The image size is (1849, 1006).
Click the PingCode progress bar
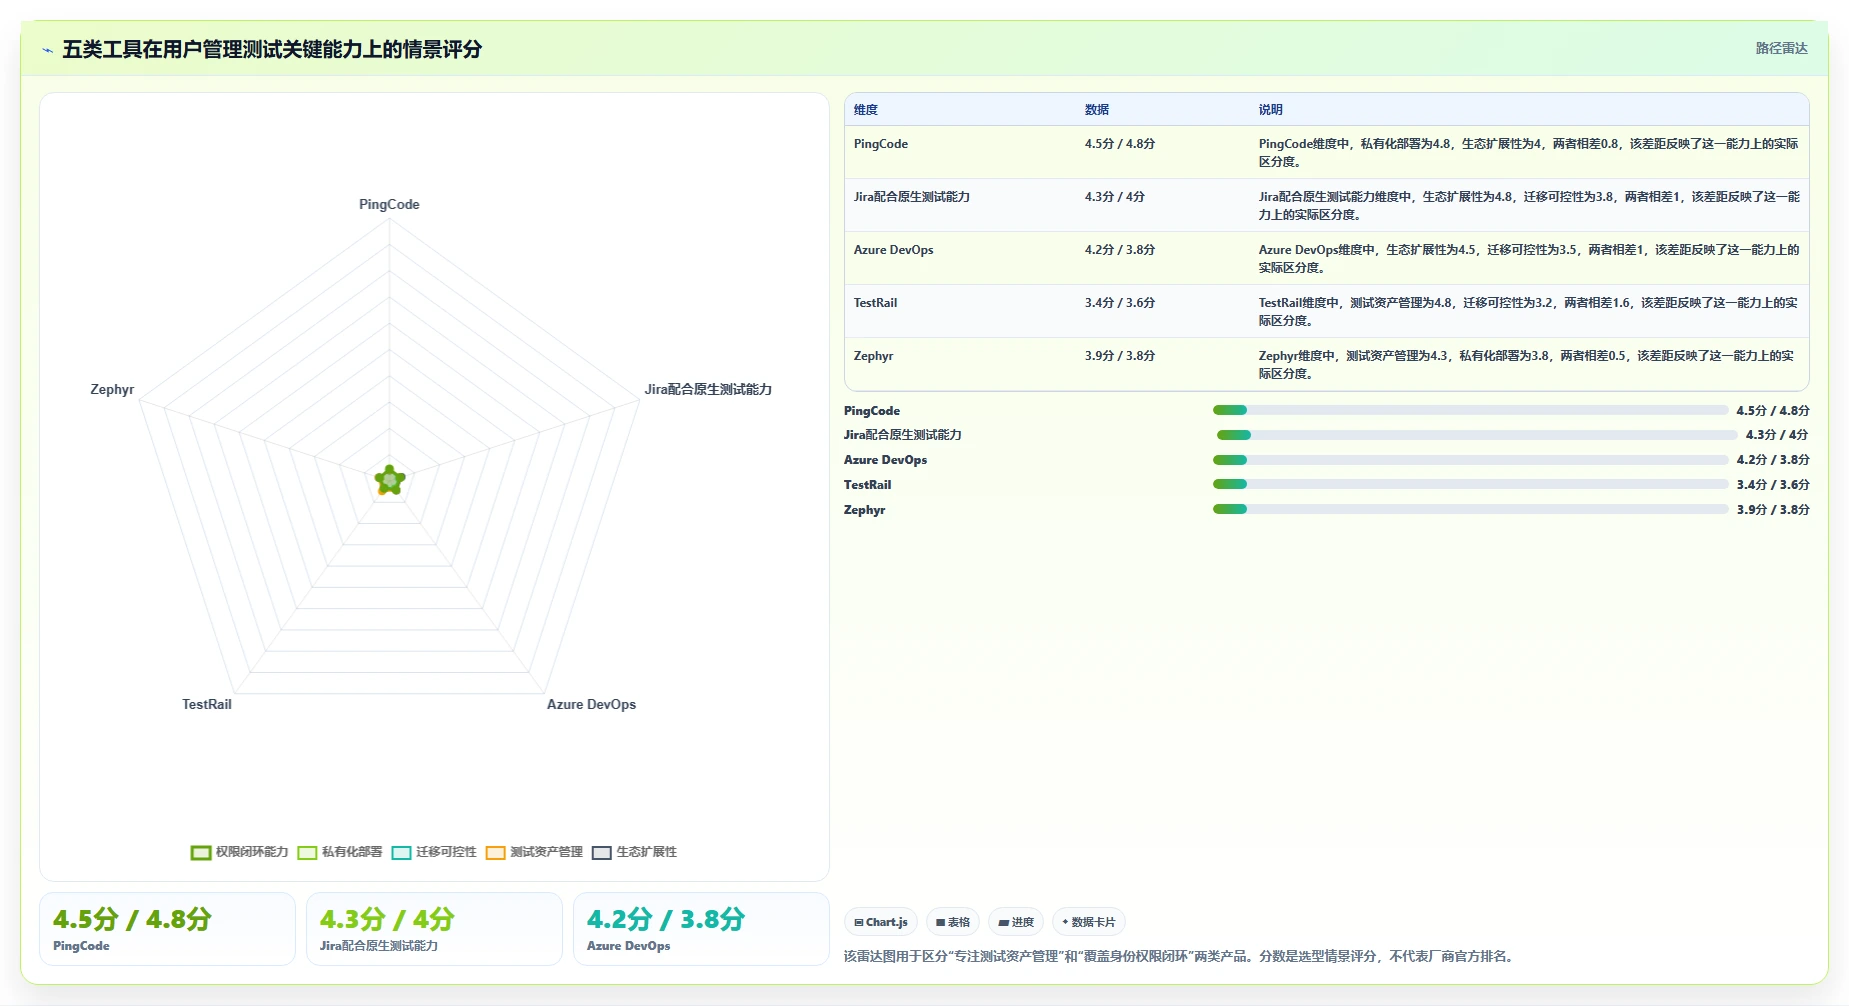1470,410
